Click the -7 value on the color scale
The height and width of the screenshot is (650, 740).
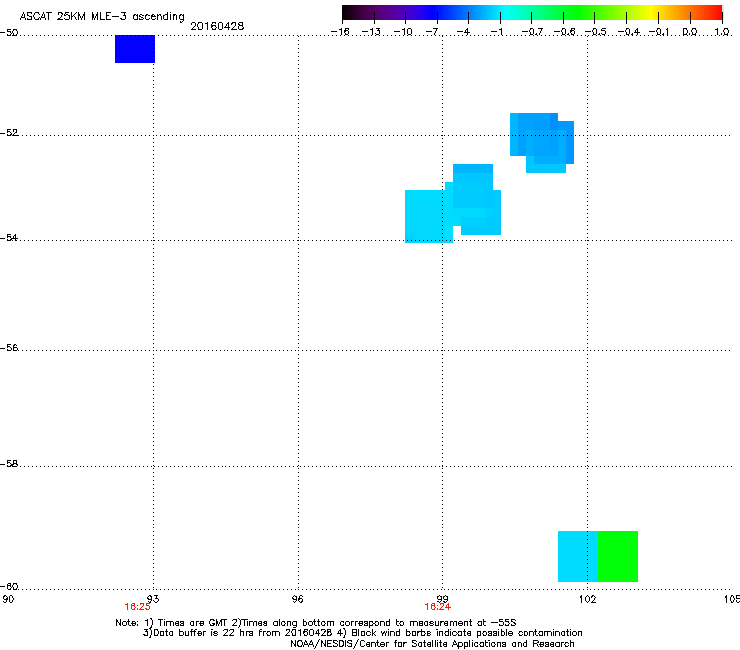click(x=432, y=32)
